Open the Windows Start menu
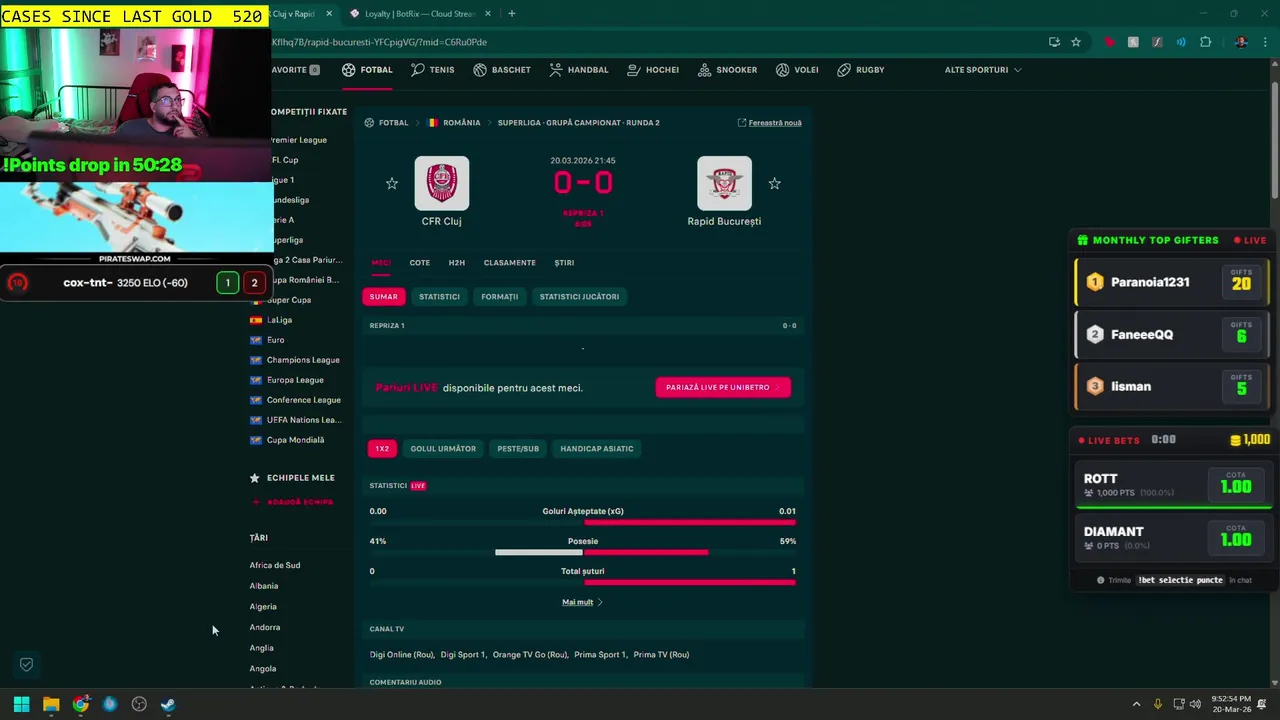Image resolution: width=1280 pixels, height=720 pixels. [x=21, y=705]
